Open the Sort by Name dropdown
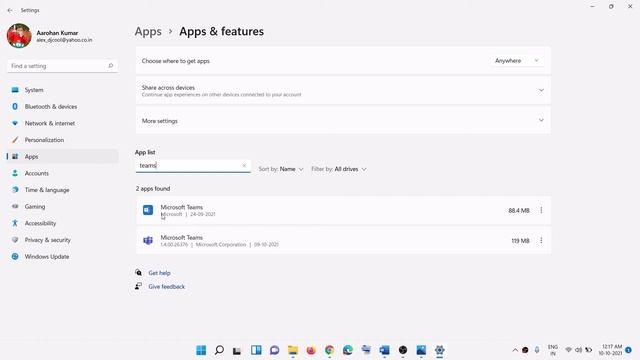The width and height of the screenshot is (640, 360). point(281,169)
